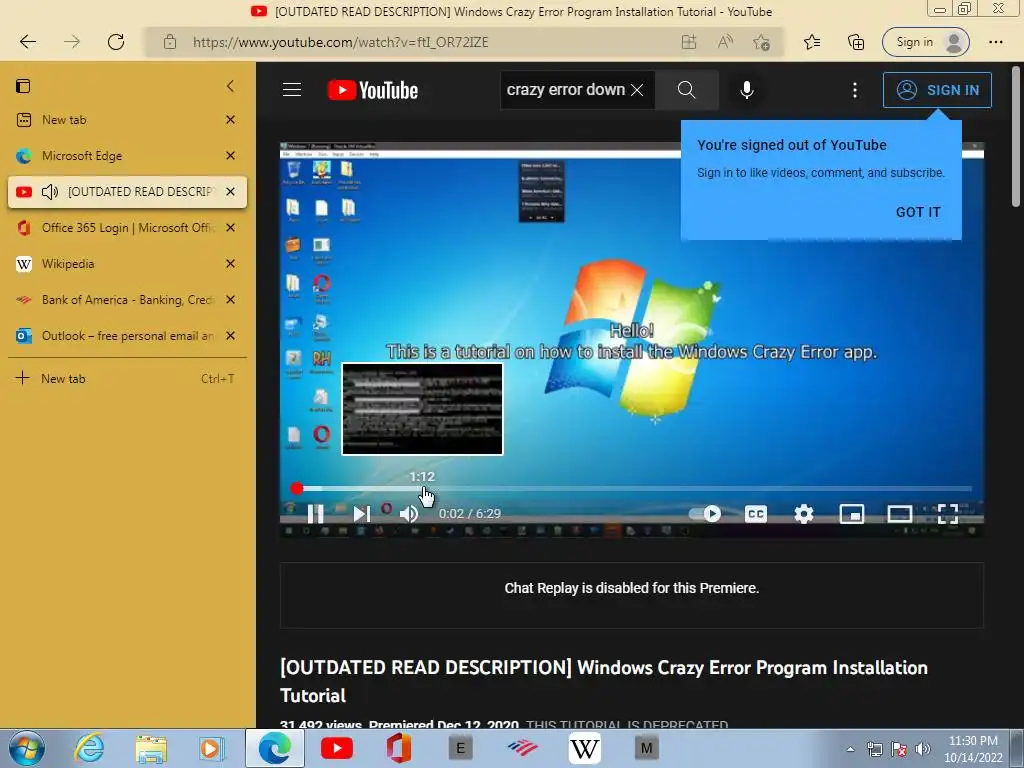The image size is (1024, 768).
Task: Click the video title text
Action: [x=603, y=681]
